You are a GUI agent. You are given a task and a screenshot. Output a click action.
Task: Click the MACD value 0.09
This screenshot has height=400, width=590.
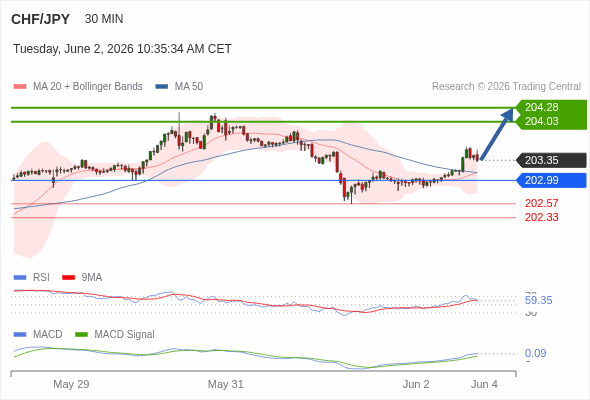(535, 353)
